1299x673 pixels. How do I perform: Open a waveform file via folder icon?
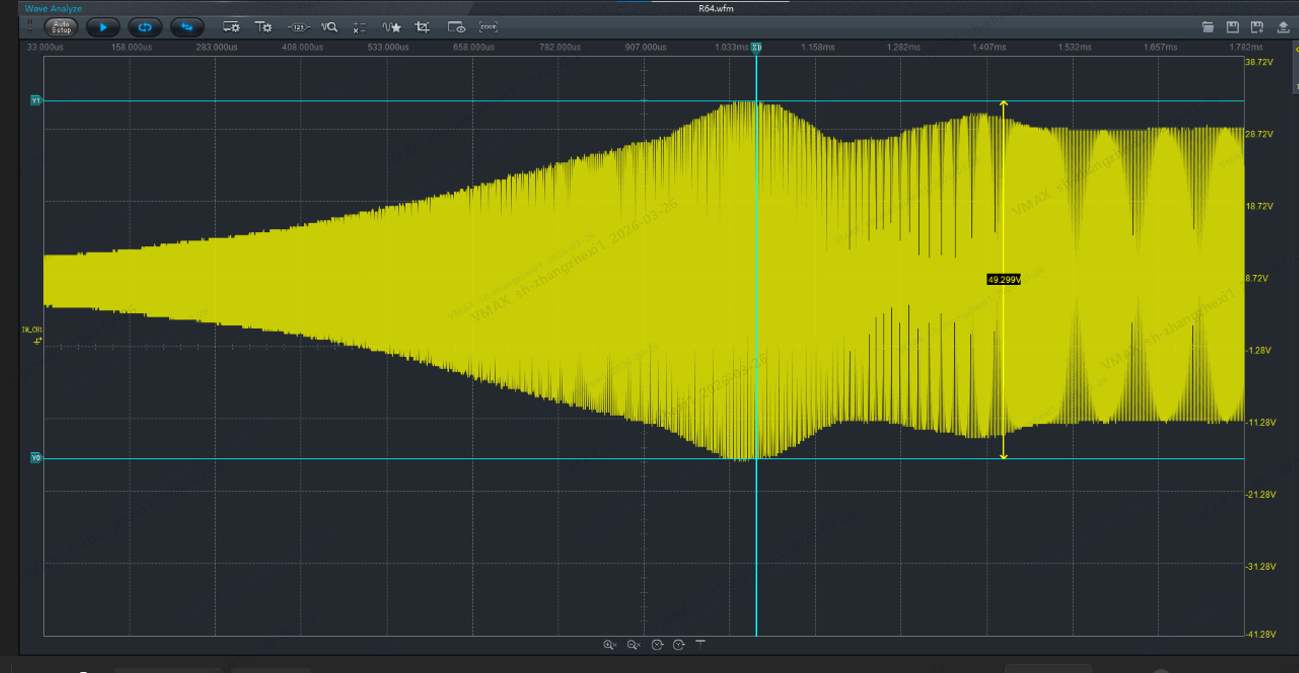click(1208, 27)
